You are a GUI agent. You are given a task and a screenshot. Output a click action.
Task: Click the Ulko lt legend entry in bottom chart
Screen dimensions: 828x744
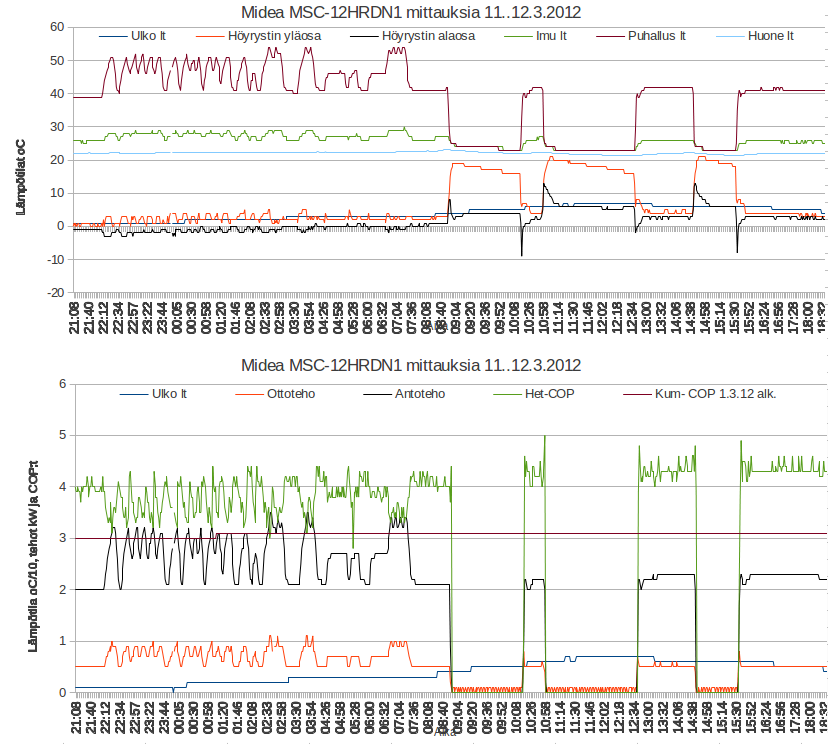point(153,394)
